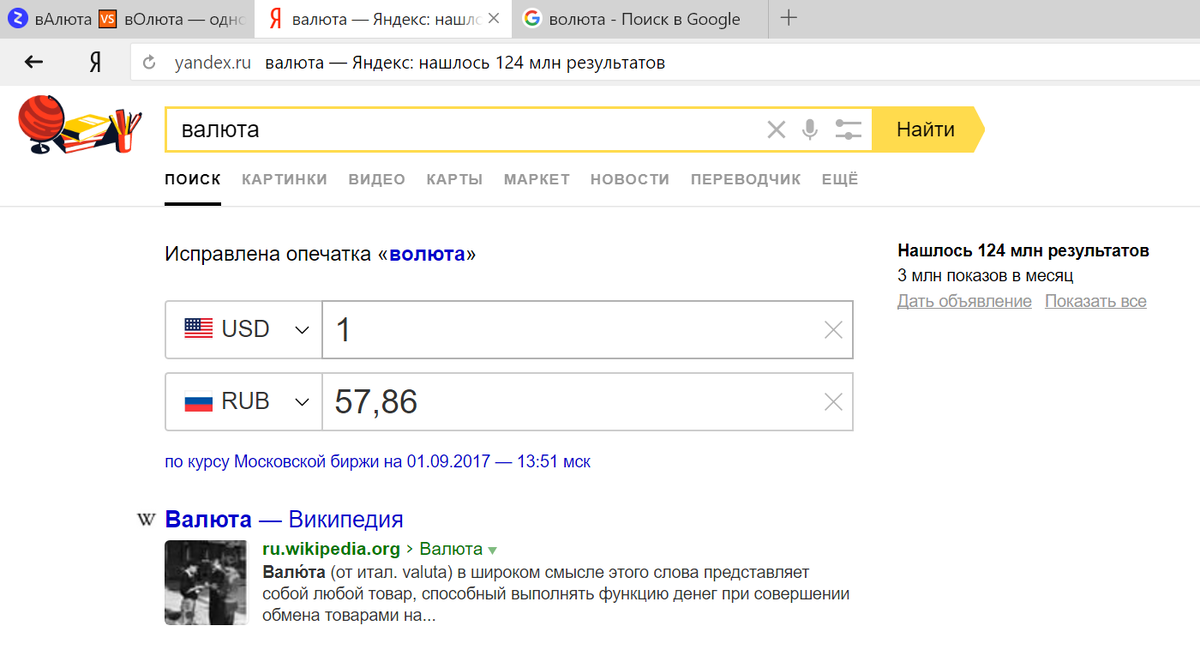Click the original query link волюта

pyautogui.click(x=427, y=254)
